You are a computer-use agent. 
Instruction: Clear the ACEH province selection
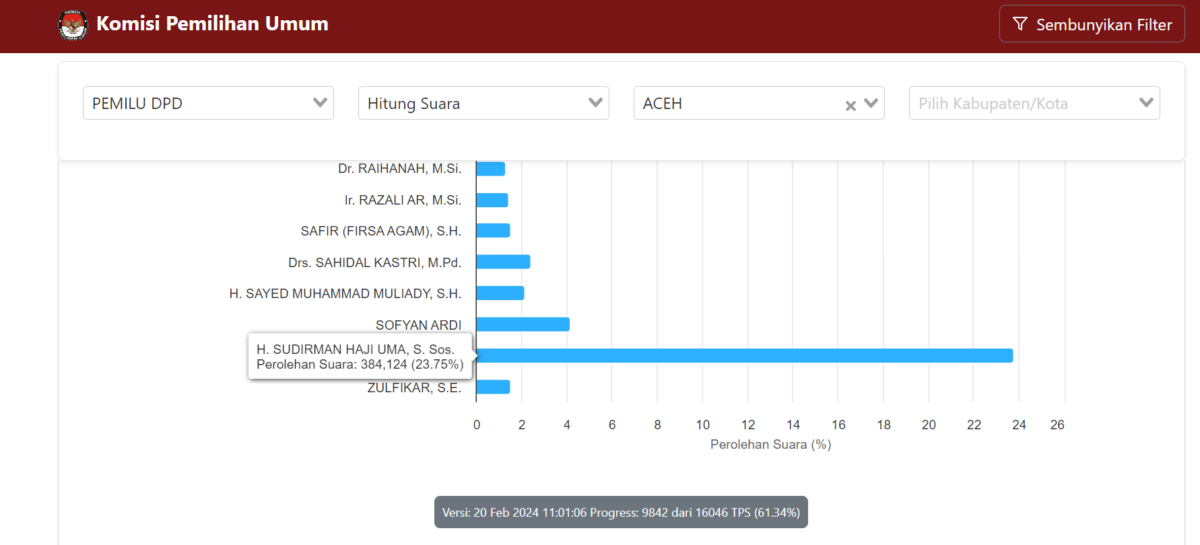tap(850, 105)
